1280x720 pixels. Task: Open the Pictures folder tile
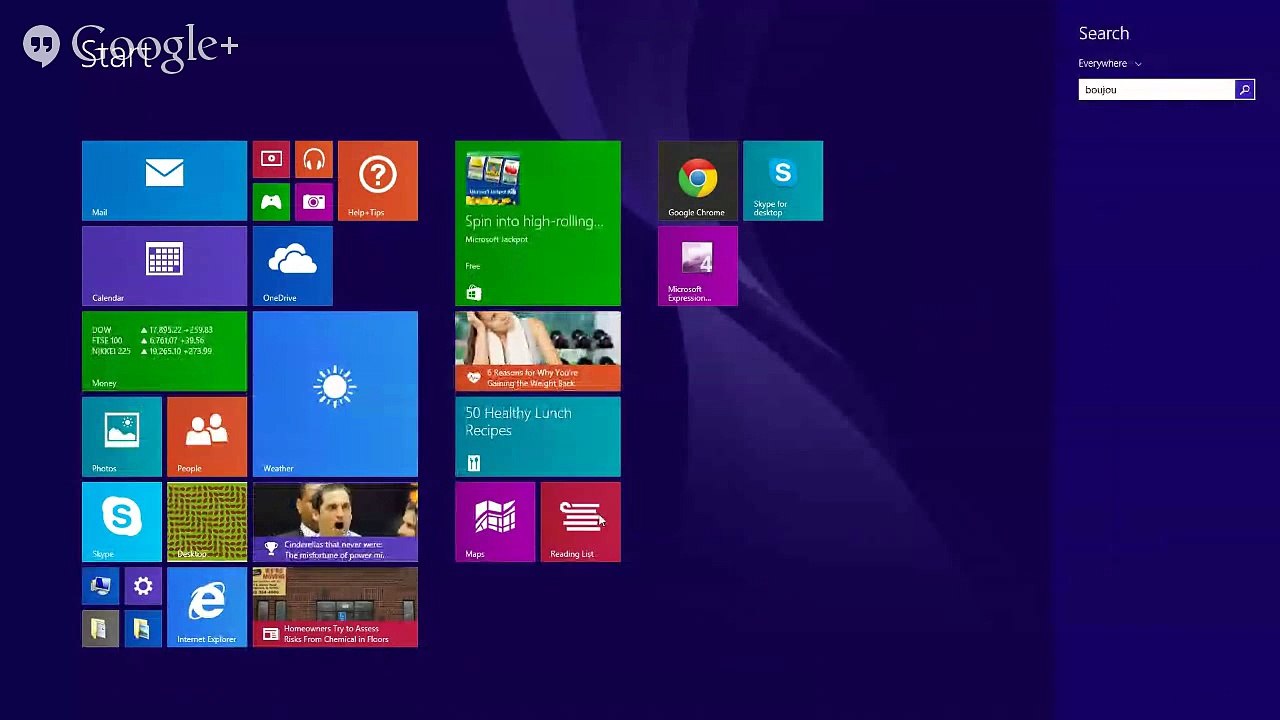(x=143, y=629)
